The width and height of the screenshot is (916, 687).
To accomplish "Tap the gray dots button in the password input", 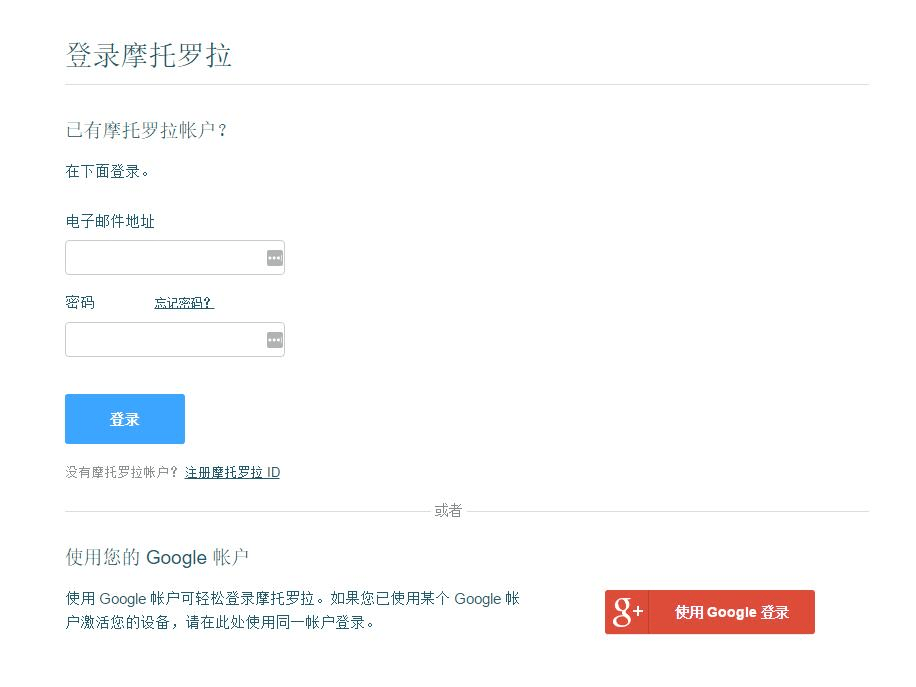I will point(274,339).
